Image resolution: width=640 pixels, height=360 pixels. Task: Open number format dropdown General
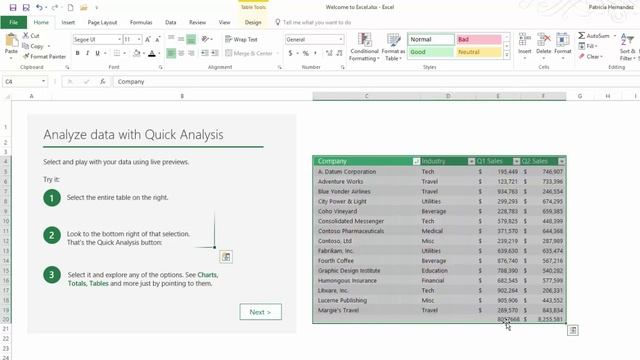(341, 39)
